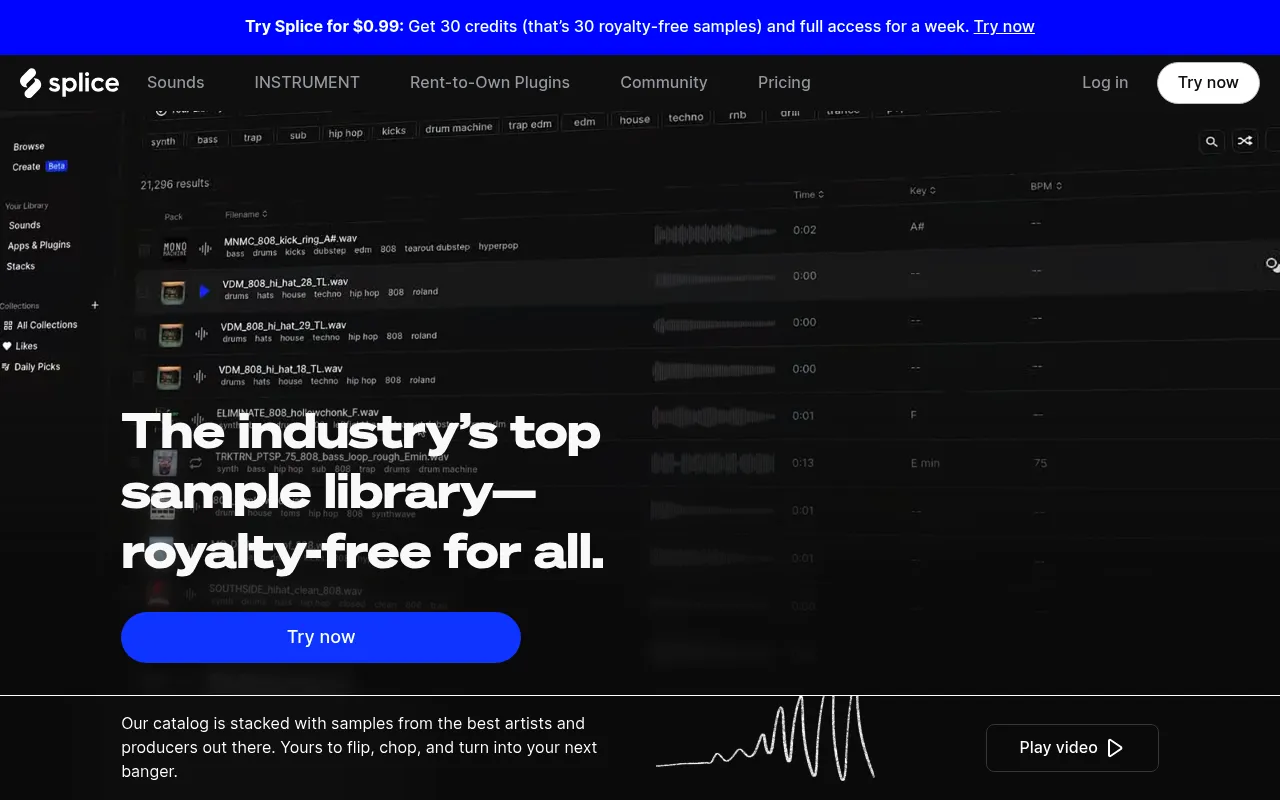The width and height of the screenshot is (1280, 800).
Task: Tick the checkbox on the VDM_808_hi_hat_28_TL row
Action: click(141, 292)
